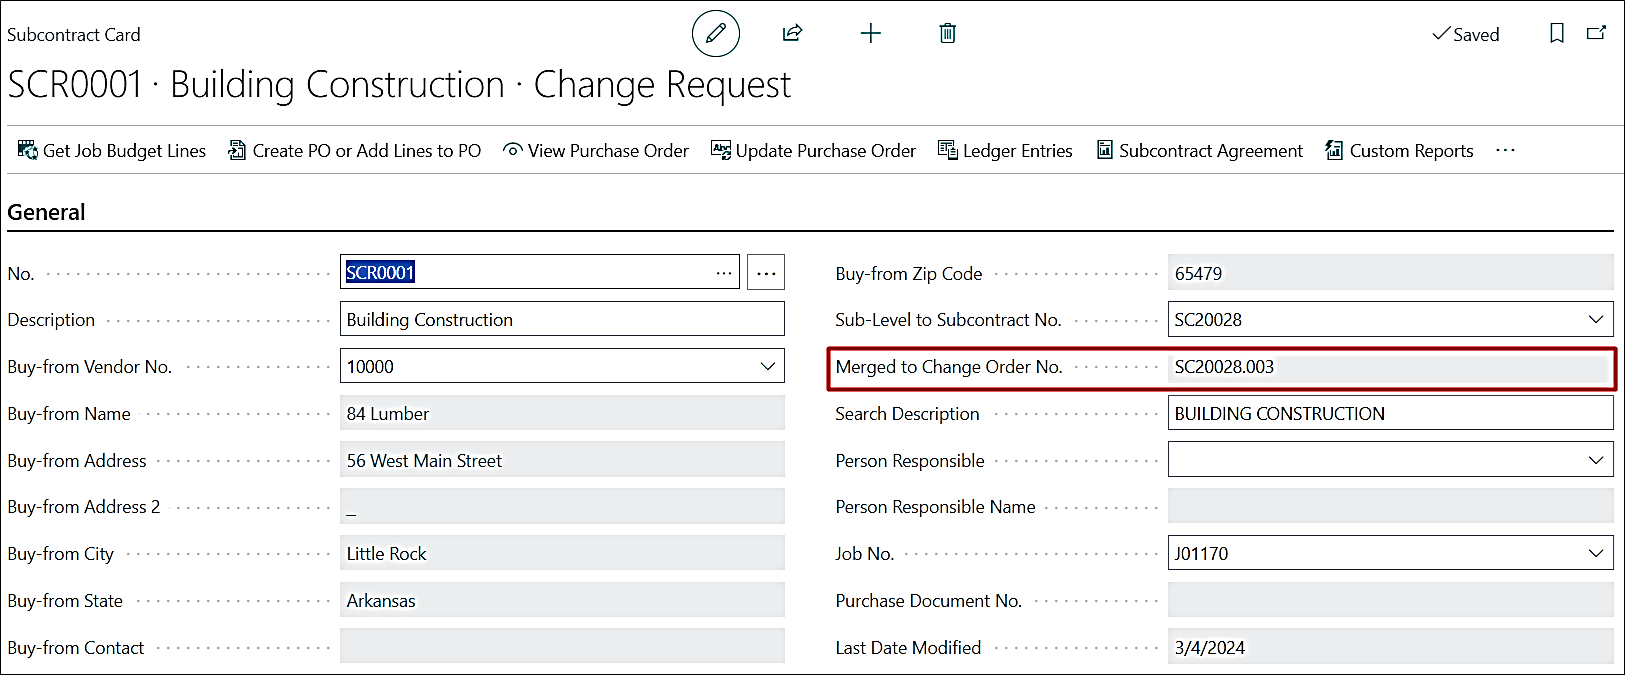
Task: Click the ellipsis button beside No. field
Action: (x=766, y=273)
